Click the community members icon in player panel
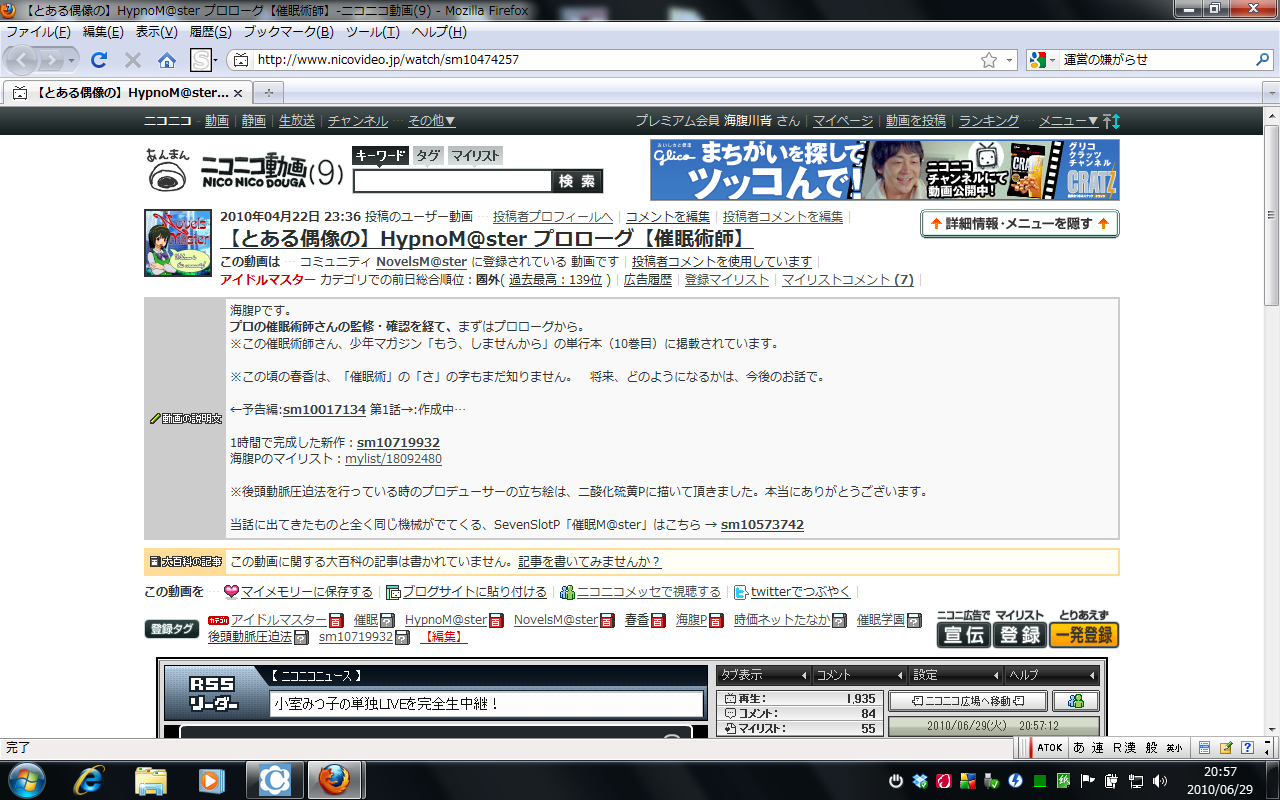The image size is (1280, 800). (x=1075, y=701)
